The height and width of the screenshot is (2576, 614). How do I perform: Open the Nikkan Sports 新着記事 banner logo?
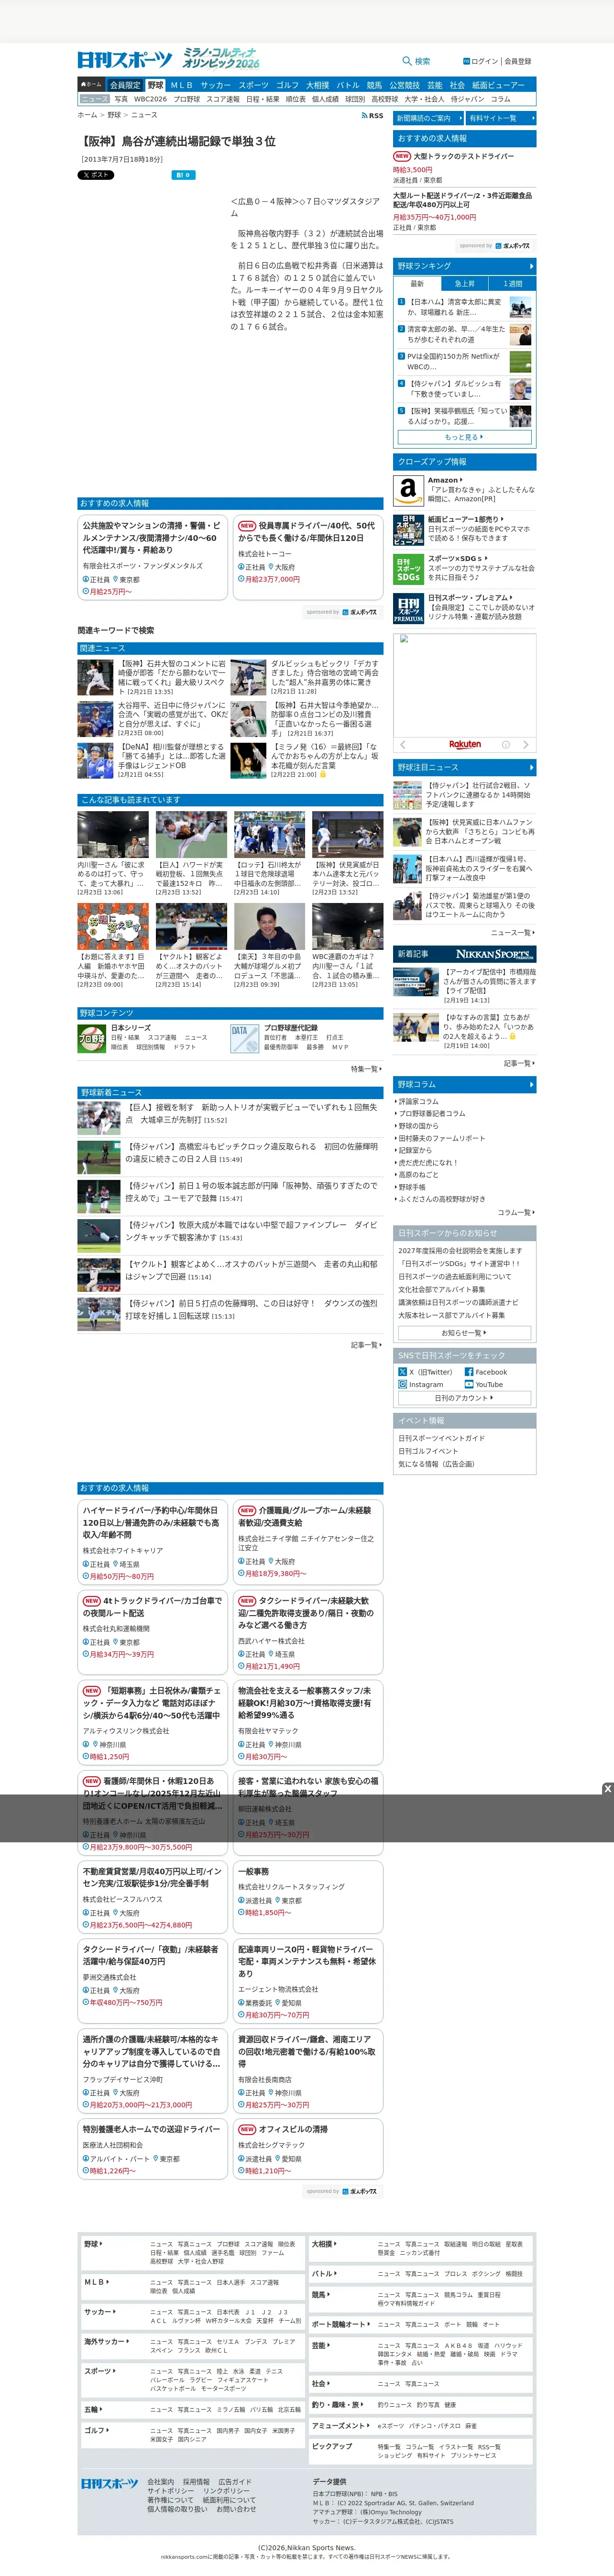tap(495, 954)
